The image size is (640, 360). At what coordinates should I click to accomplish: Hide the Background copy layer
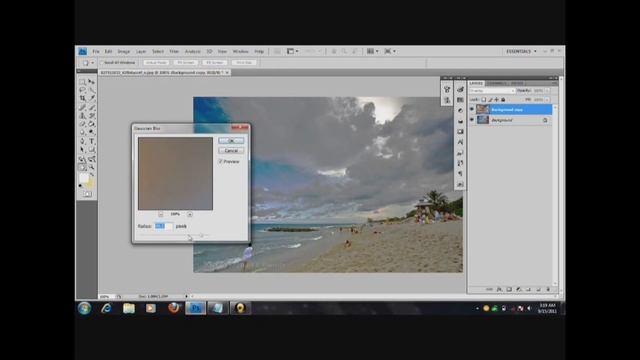472,109
